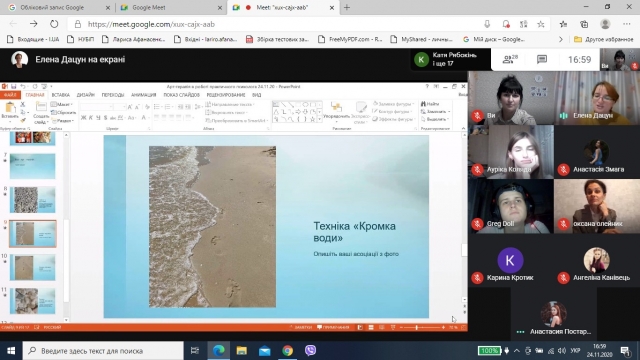Open Эффекты фигуры shape effects dropdown

coord(393,119)
